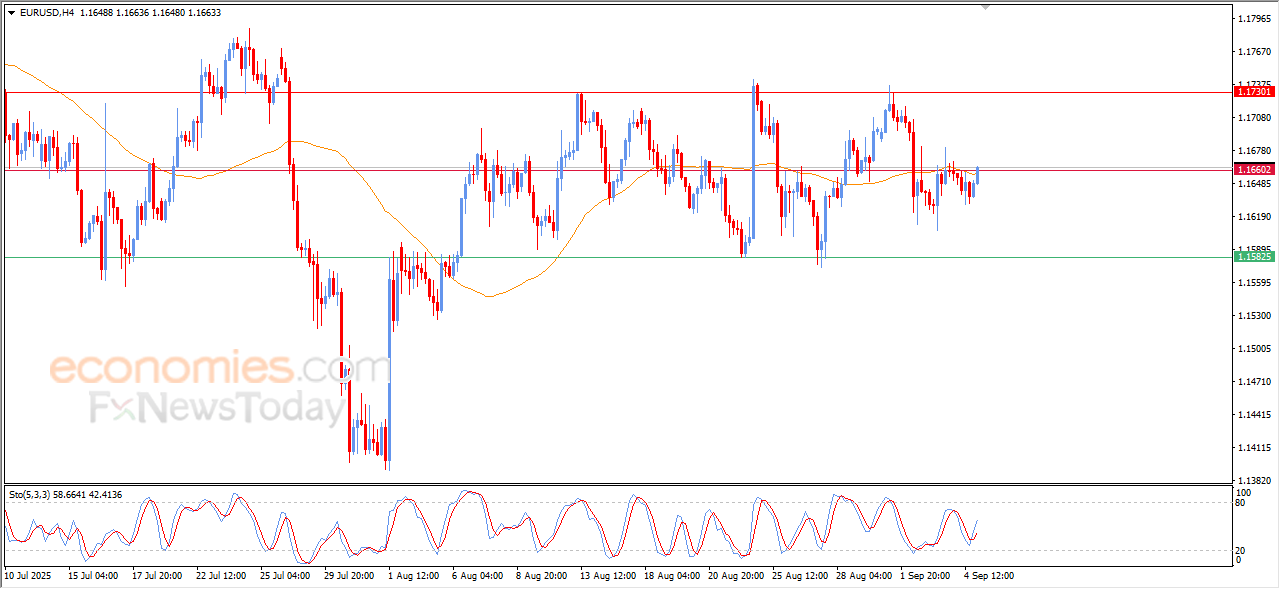Image resolution: width=1280 pixels, height=589 pixels.
Task: Click the 1 Sep 20:00 time label
Action: (x=925, y=576)
